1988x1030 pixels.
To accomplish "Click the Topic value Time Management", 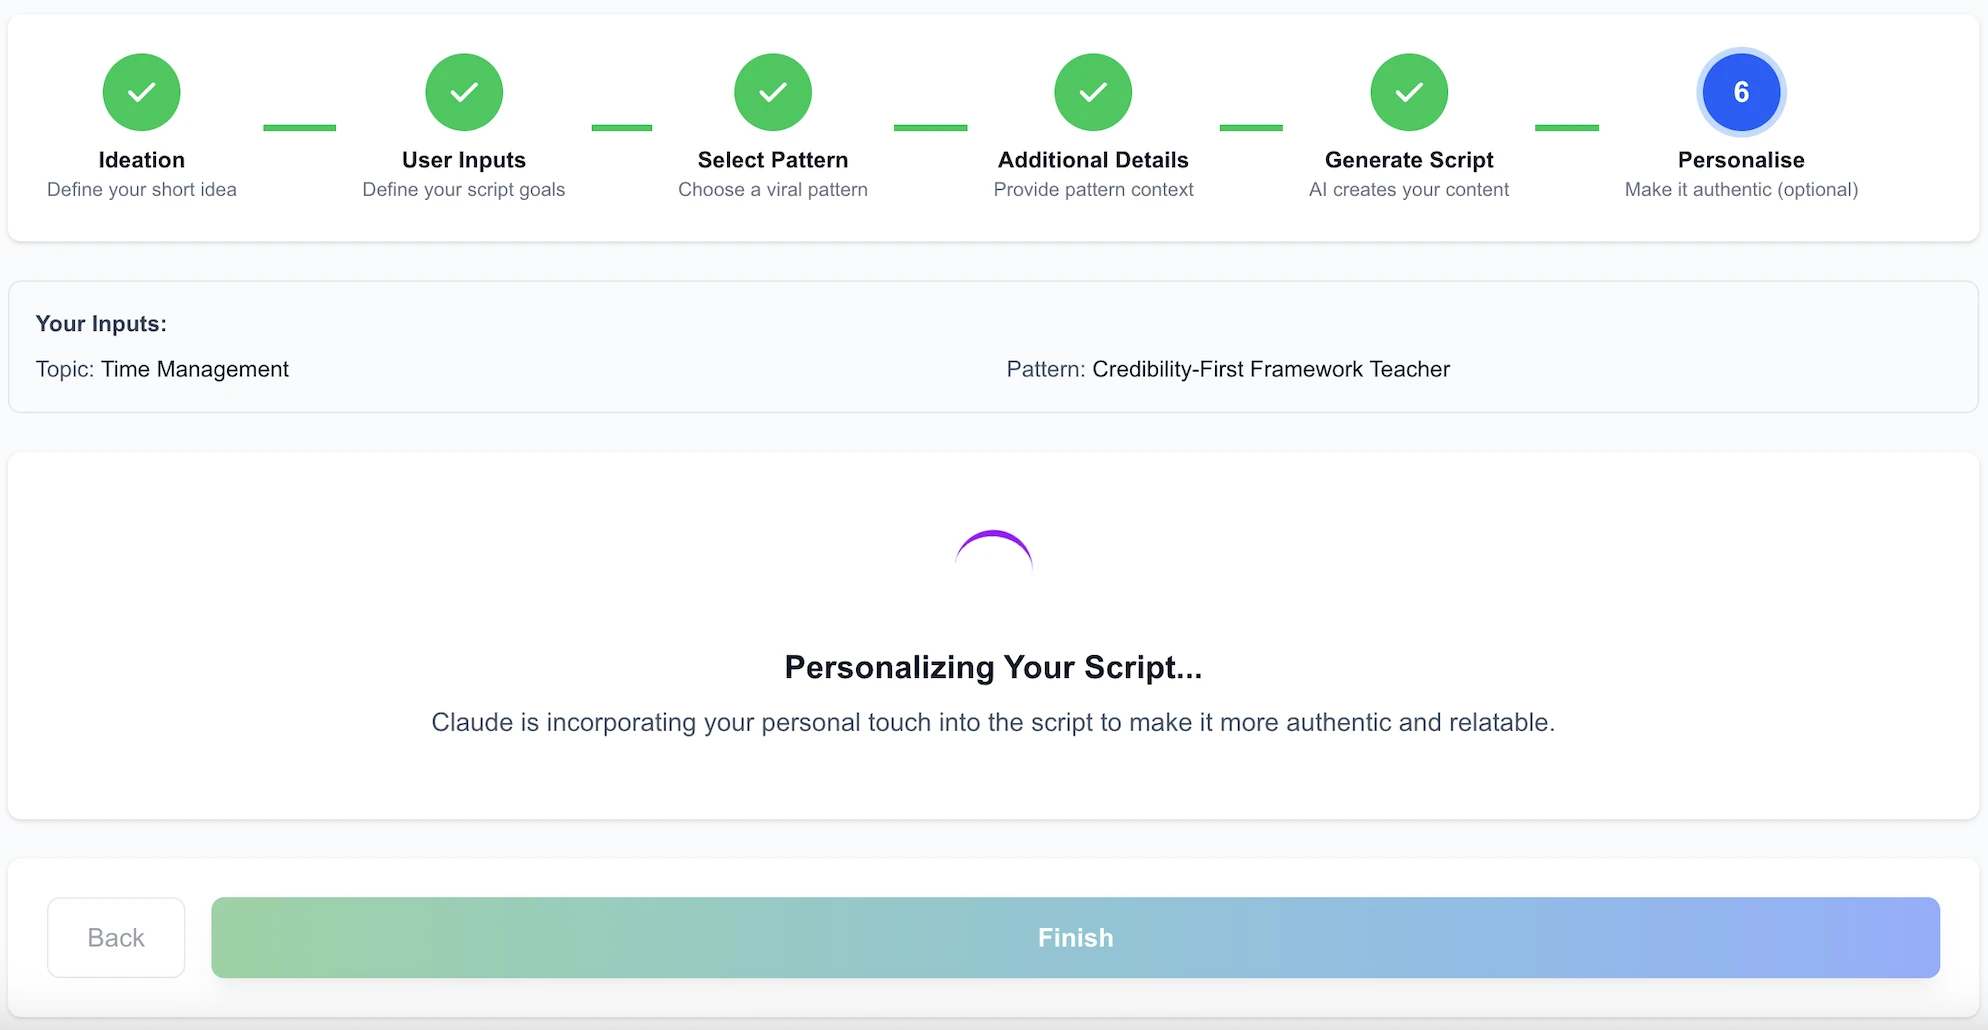I will click(x=195, y=369).
